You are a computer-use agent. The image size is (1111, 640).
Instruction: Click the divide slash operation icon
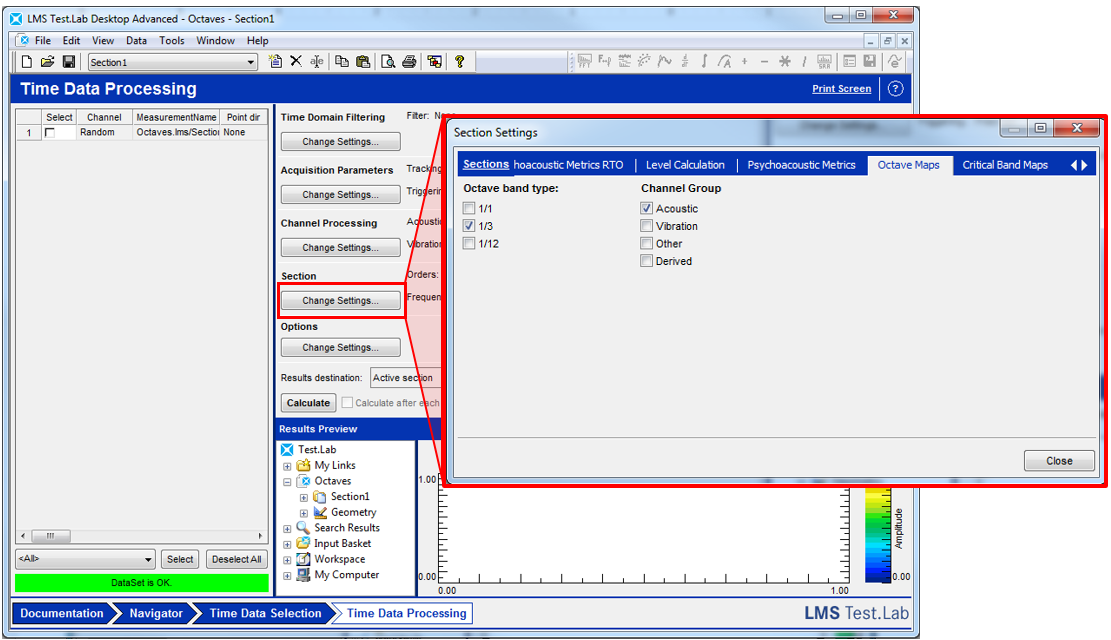pos(804,62)
